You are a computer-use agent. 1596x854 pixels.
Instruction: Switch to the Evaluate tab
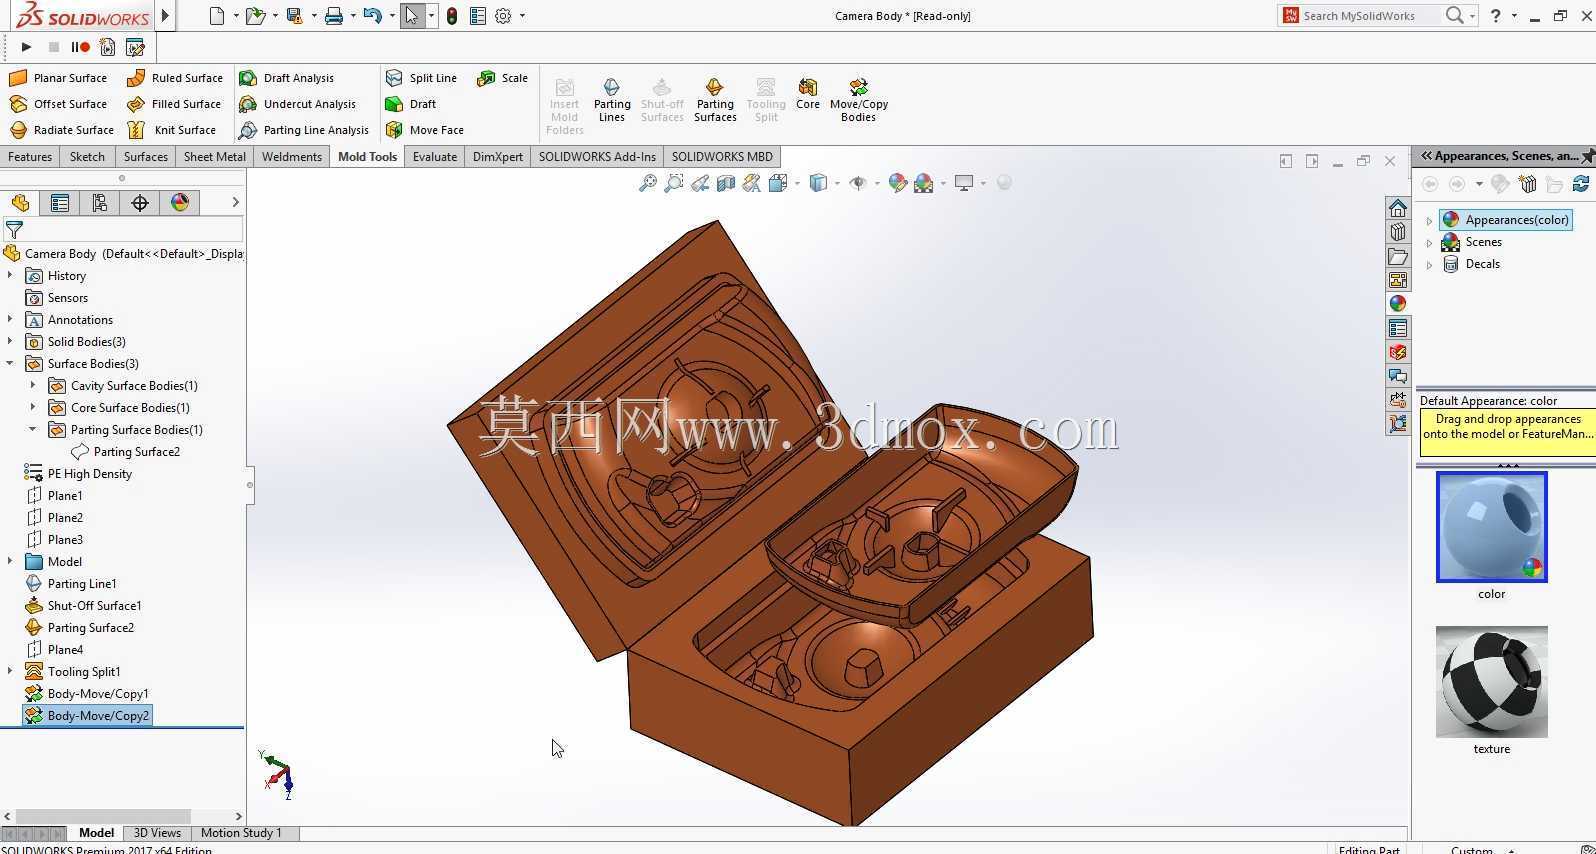click(435, 157)
